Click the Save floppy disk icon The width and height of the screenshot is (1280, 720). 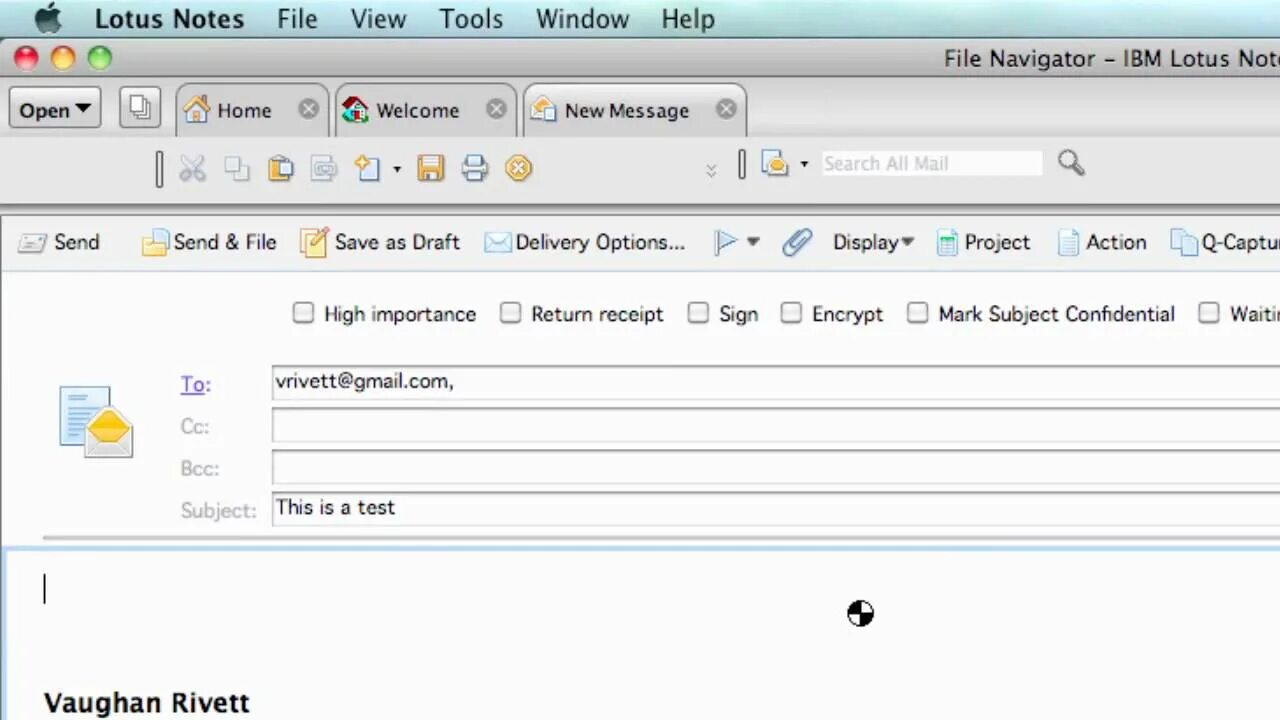coord(431,168)
